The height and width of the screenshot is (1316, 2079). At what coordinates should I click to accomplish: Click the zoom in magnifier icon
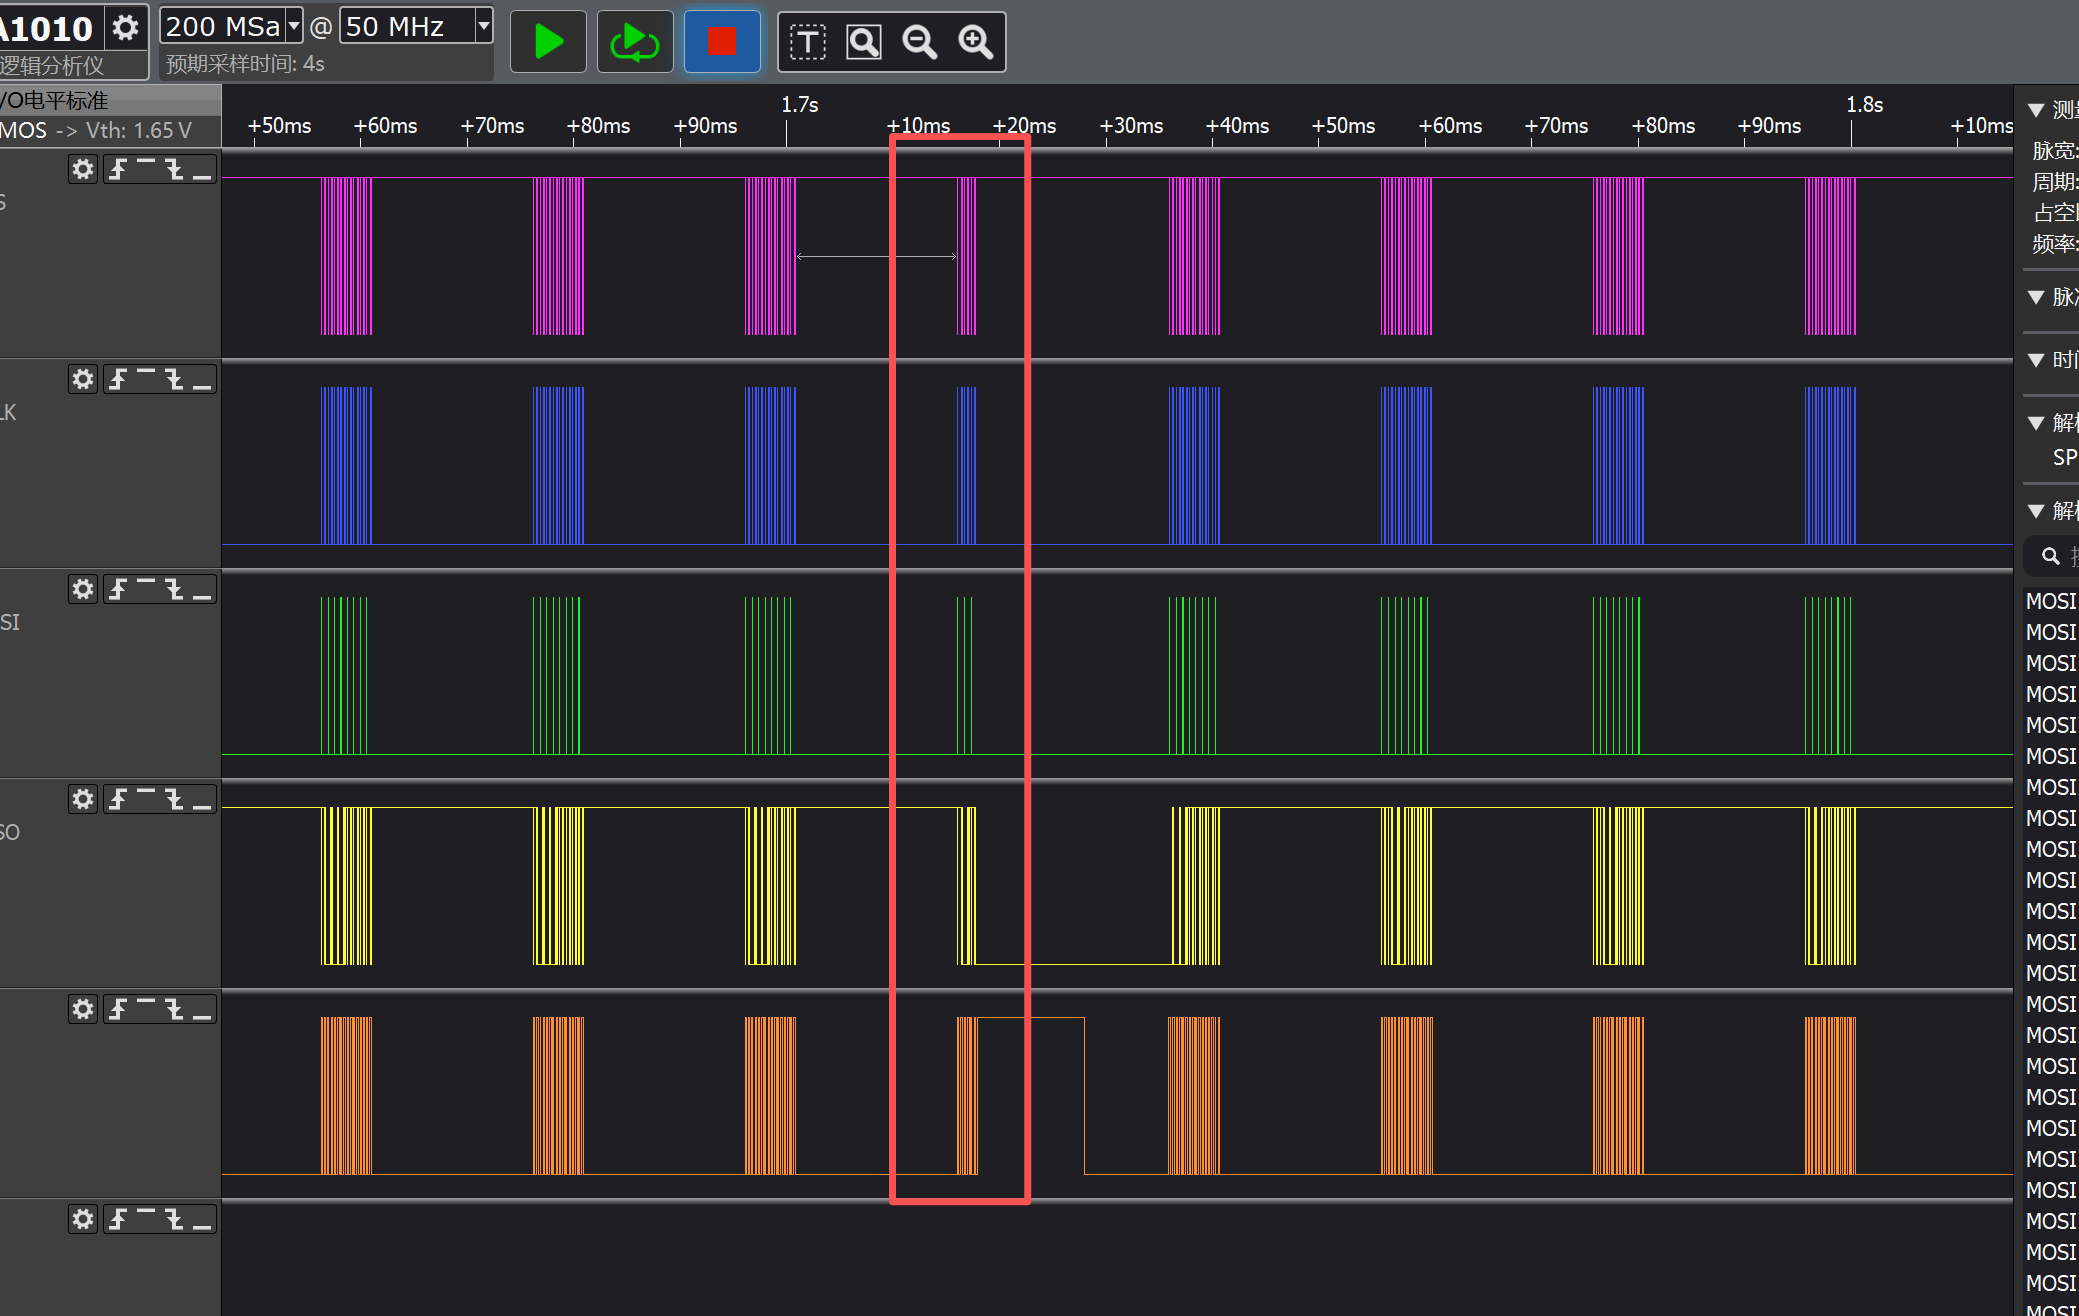(x=976, y=42)
